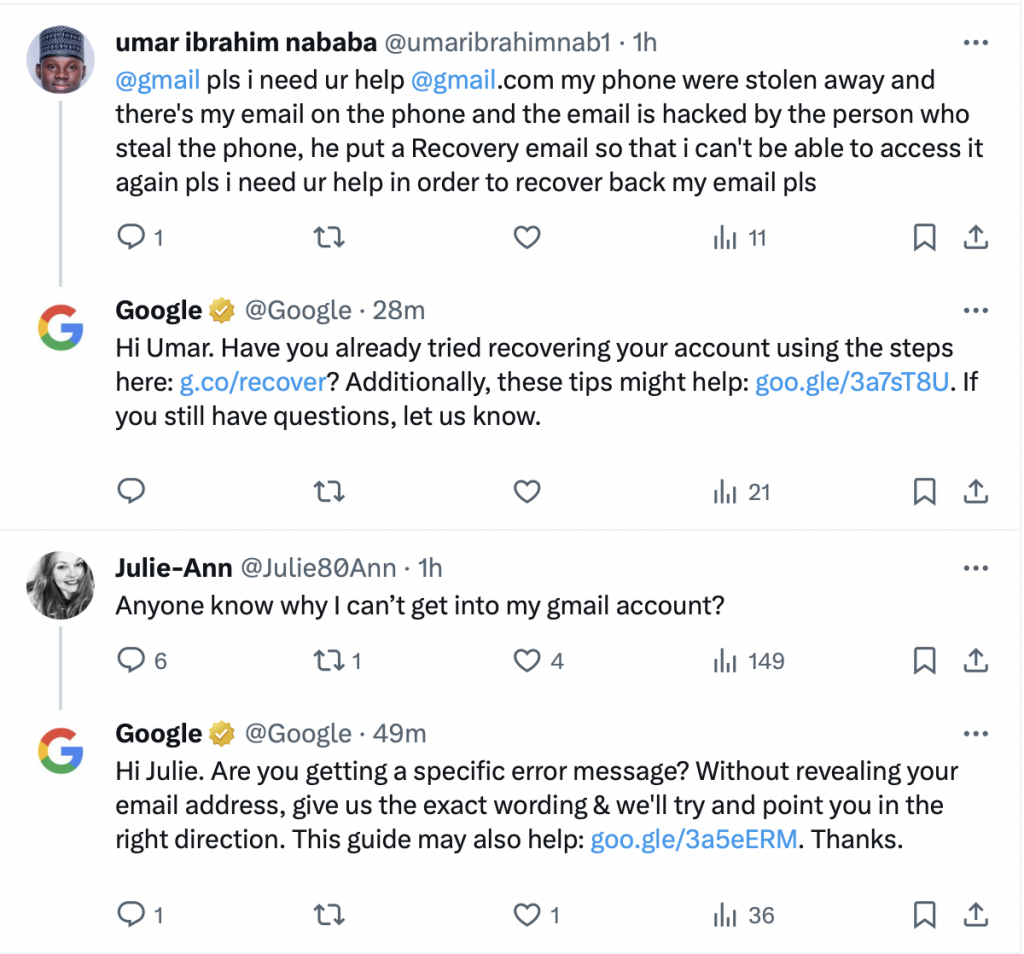Open the reply icon on umar's tweet
Image resolution: width=1024 pixels, height=954 pixels.
click(131, 237)
